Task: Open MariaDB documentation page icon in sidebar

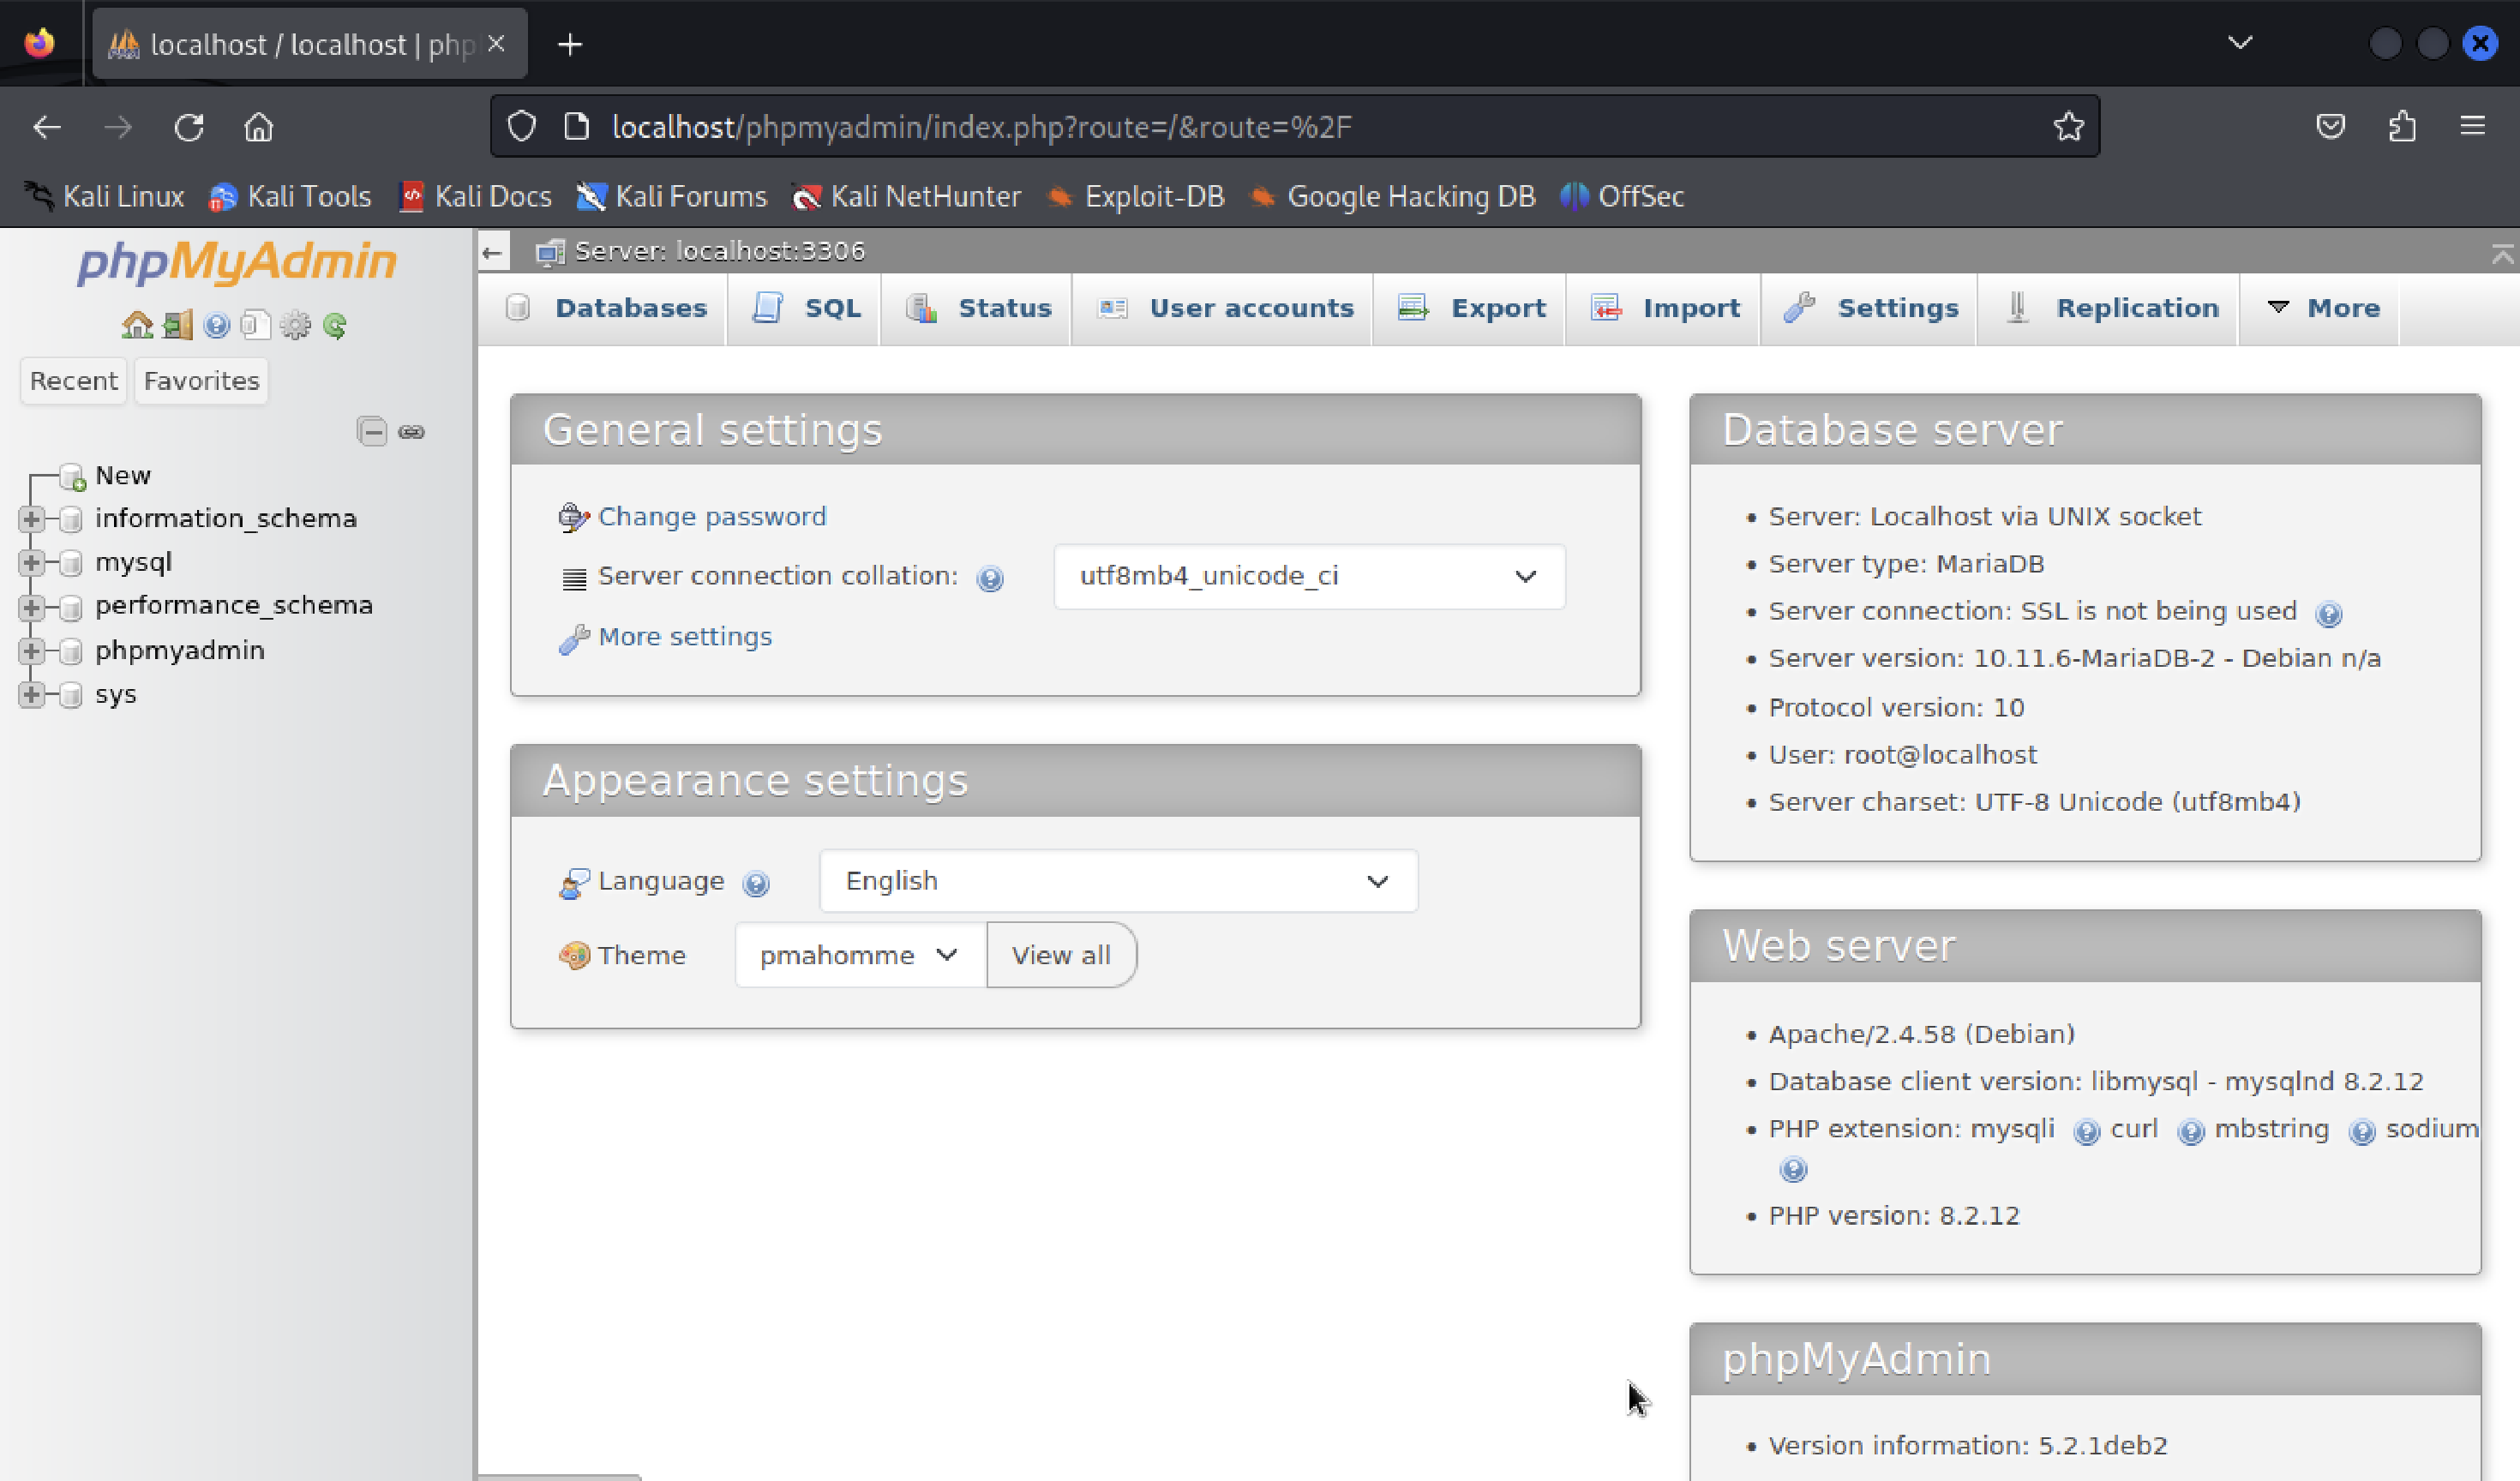Action: (x=256, y=325)
